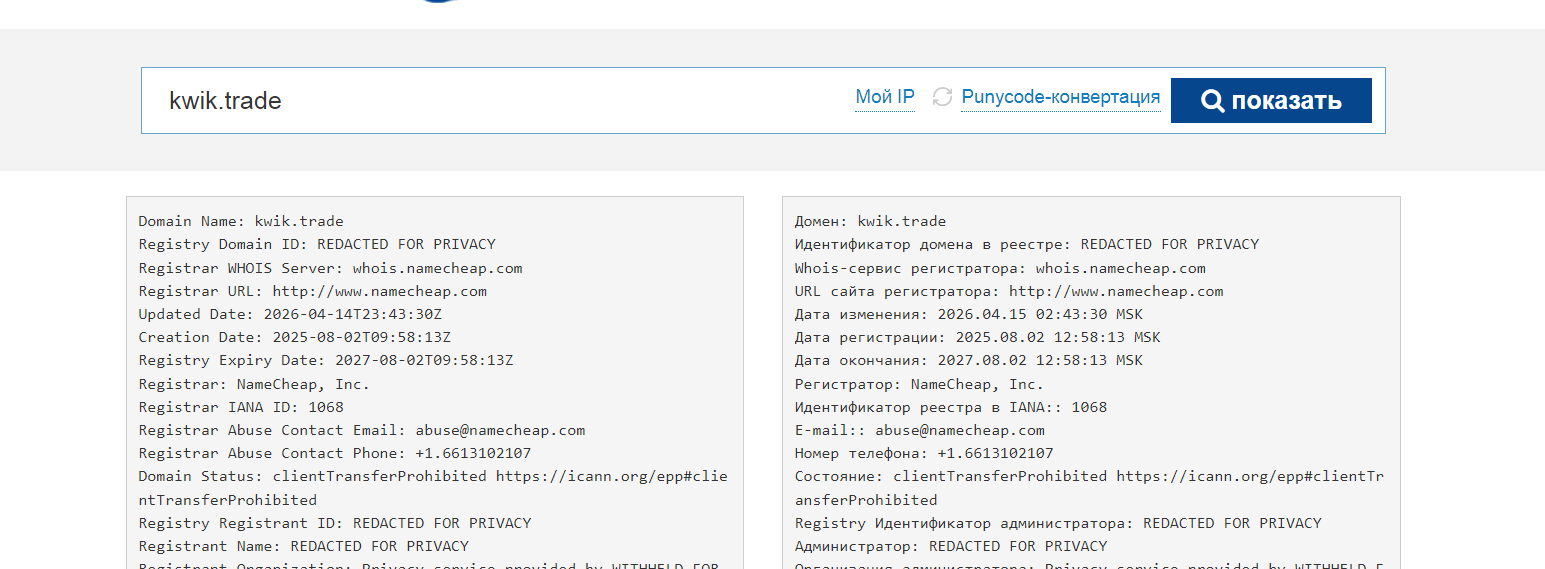Select 'Идентификатор домена в реестре' line

click(1027, 244)
